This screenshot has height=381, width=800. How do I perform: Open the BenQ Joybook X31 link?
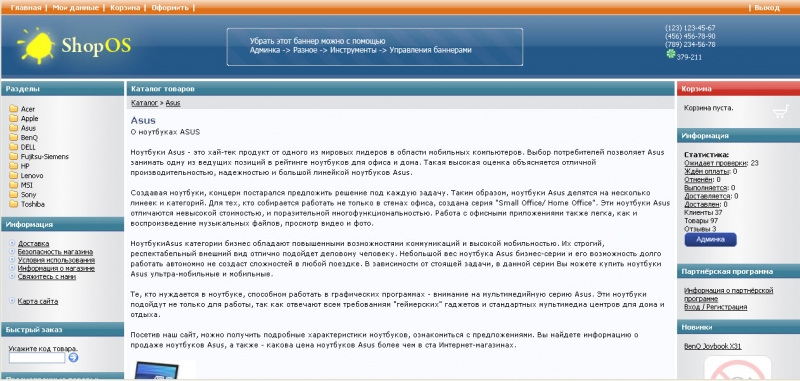click(x=713, y=346)
